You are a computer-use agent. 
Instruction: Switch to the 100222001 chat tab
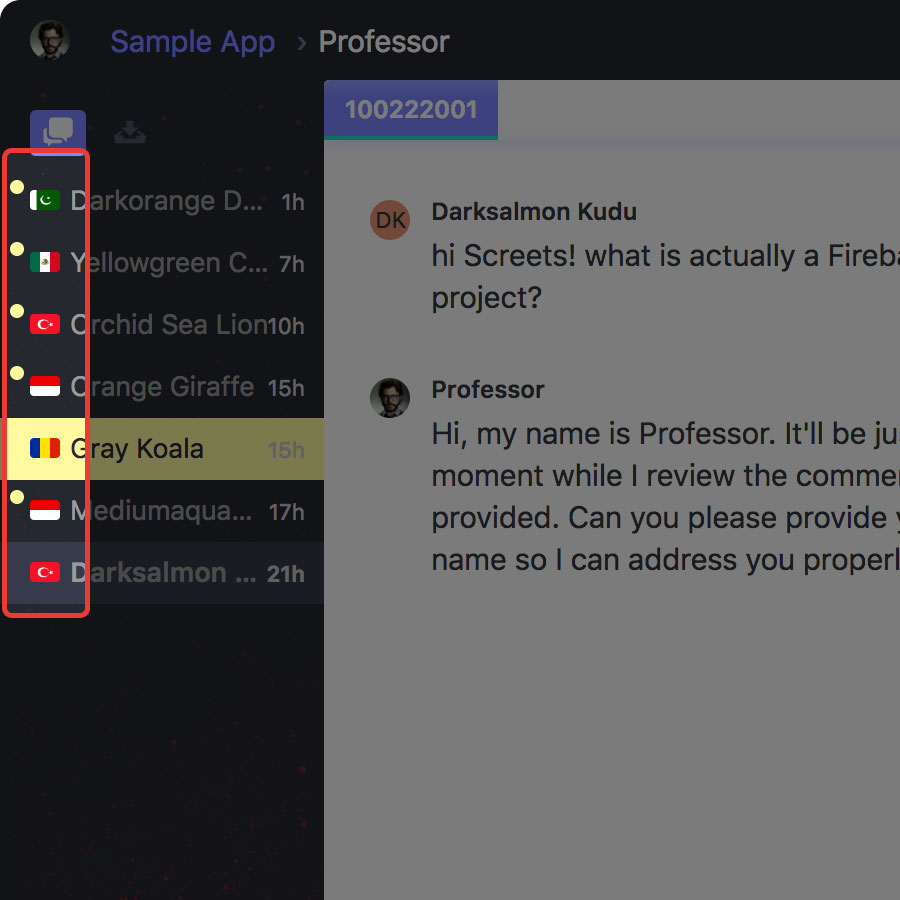[x=411, y=110]
